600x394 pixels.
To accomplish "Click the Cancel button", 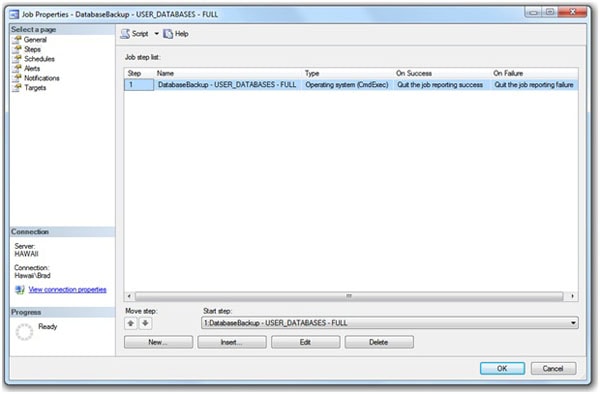I will [553, 369].
